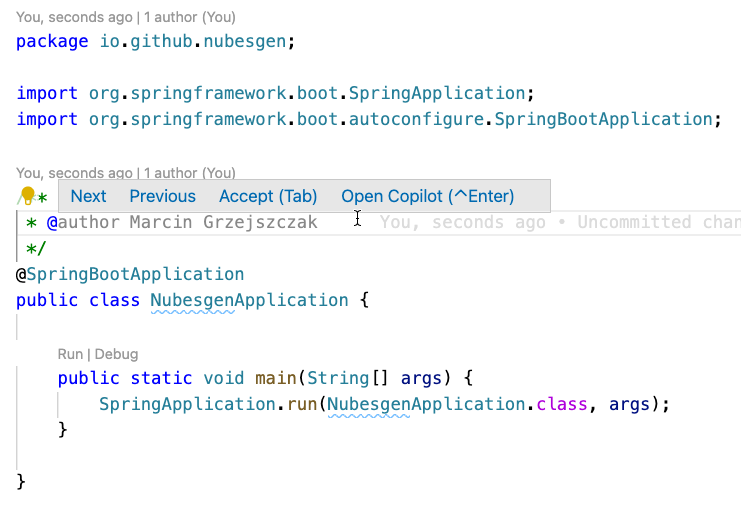Open top blame lens above package line

tap(126, 17)
